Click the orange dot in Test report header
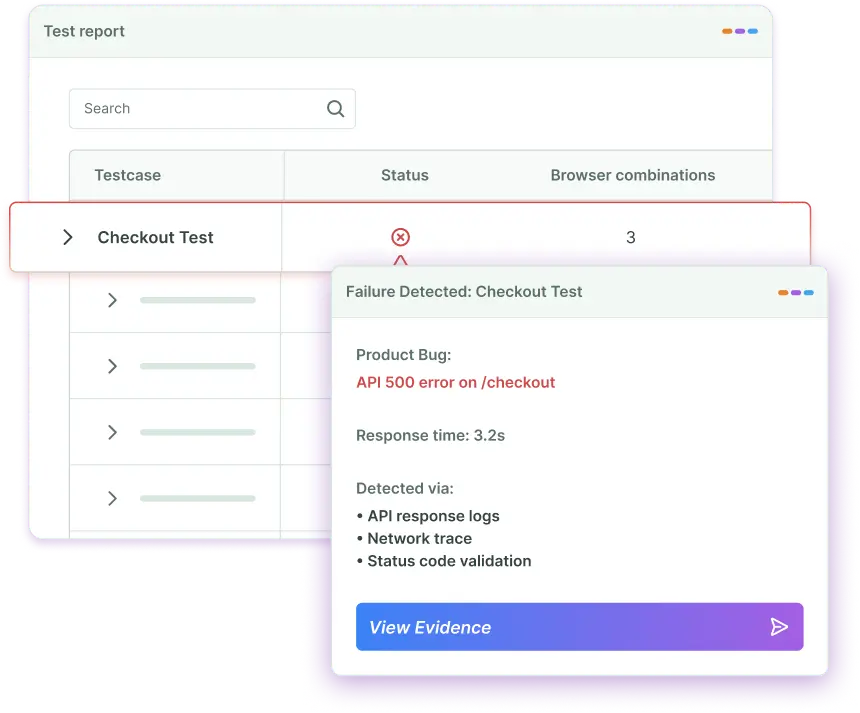The image size is (860, 713). tap(727, 32)
